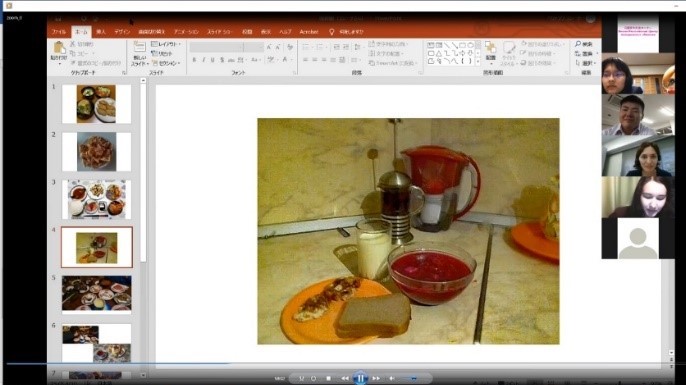Select the Bold formatting icon
The image size is (686, 385).
[194, 60]
